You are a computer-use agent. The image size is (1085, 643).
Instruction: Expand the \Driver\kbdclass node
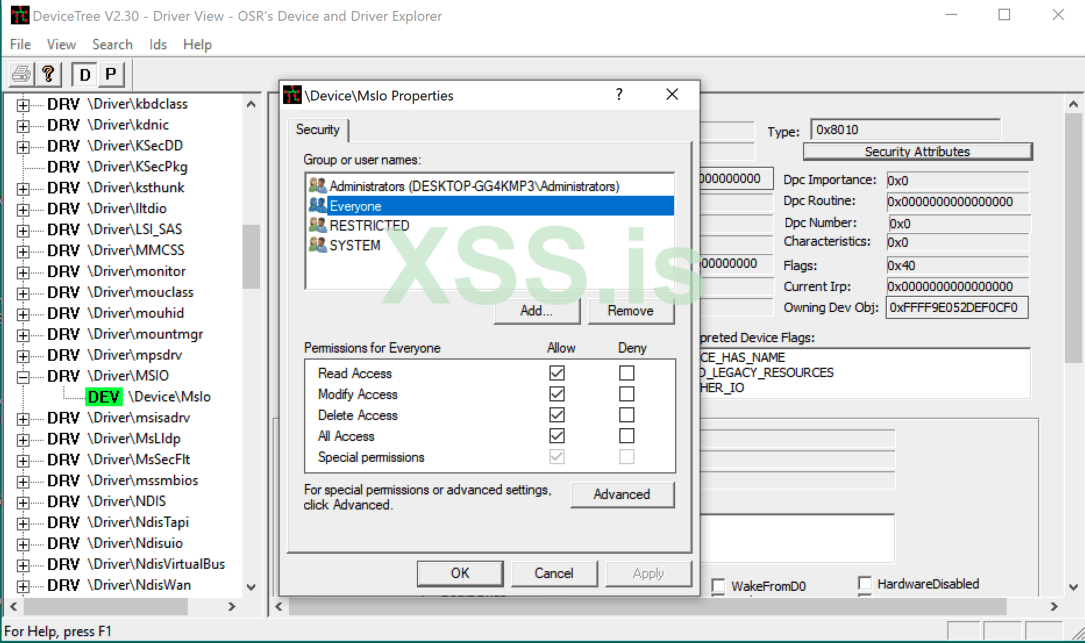pos(23,105)
